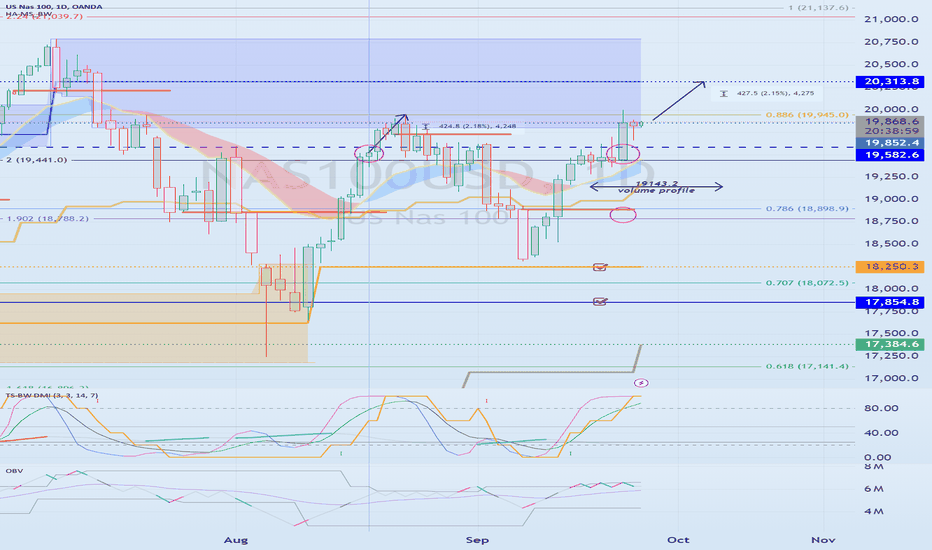This screenshot has width=932, height=550.
Task: Click the 20:38:59 countdown timer label
Action: click(x=890, y=131)
